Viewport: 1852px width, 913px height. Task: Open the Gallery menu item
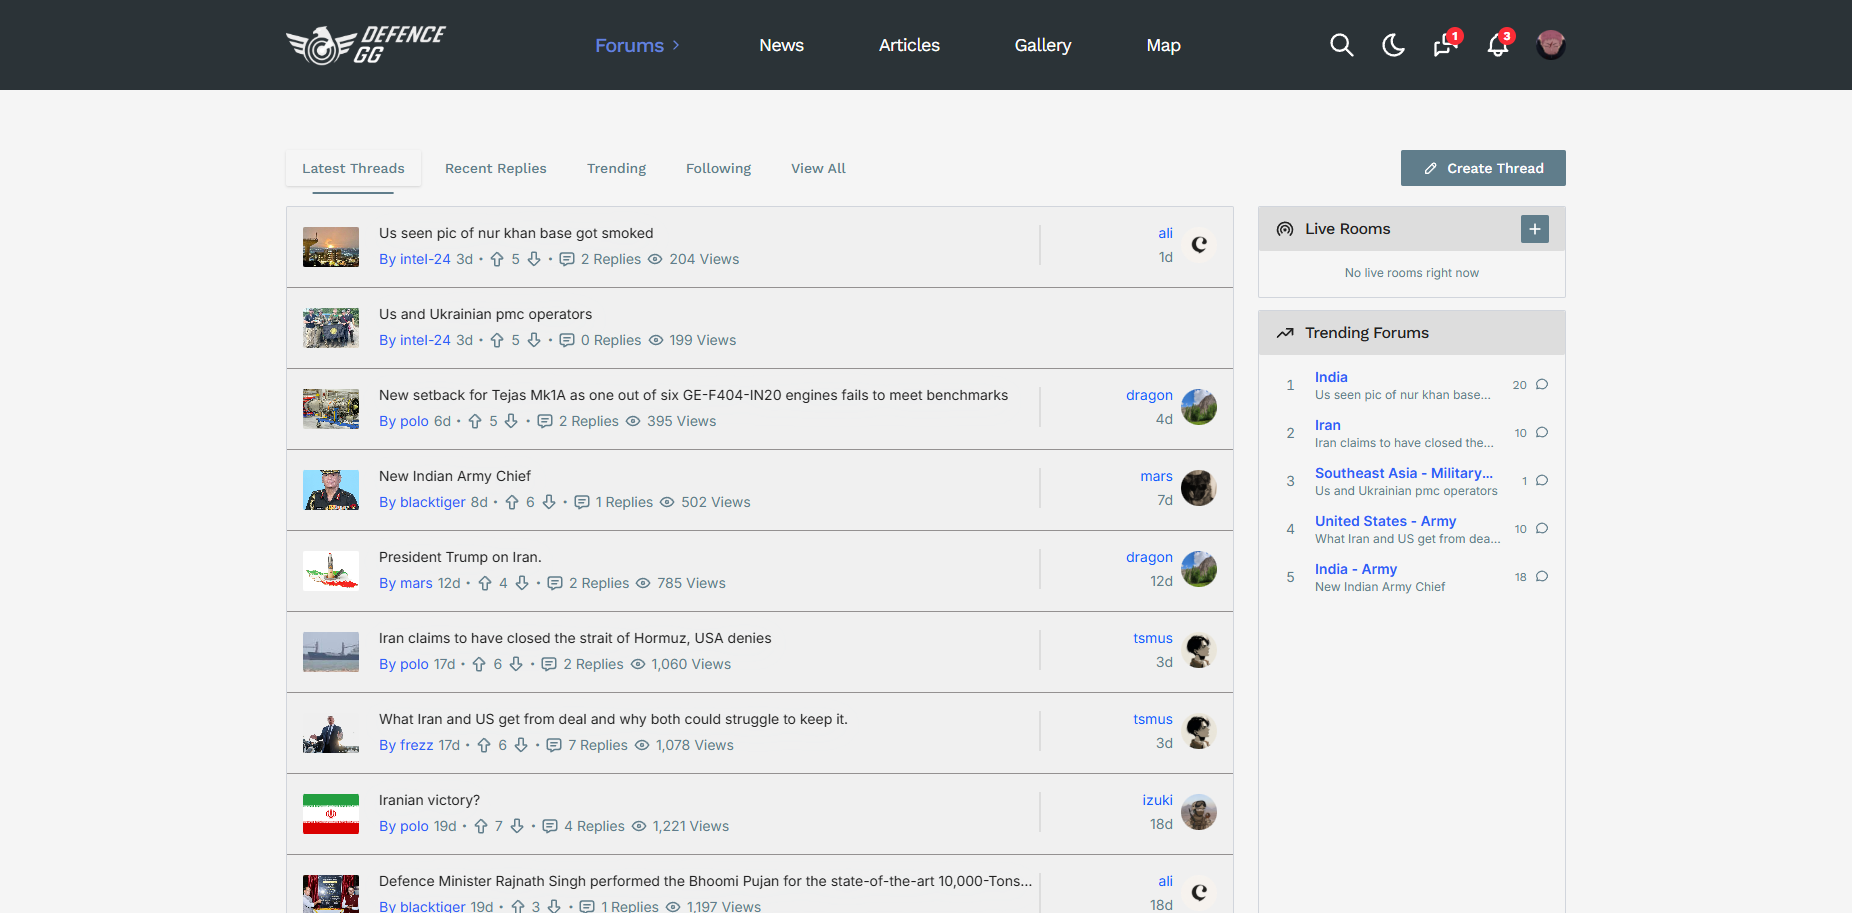point(1043,45)
